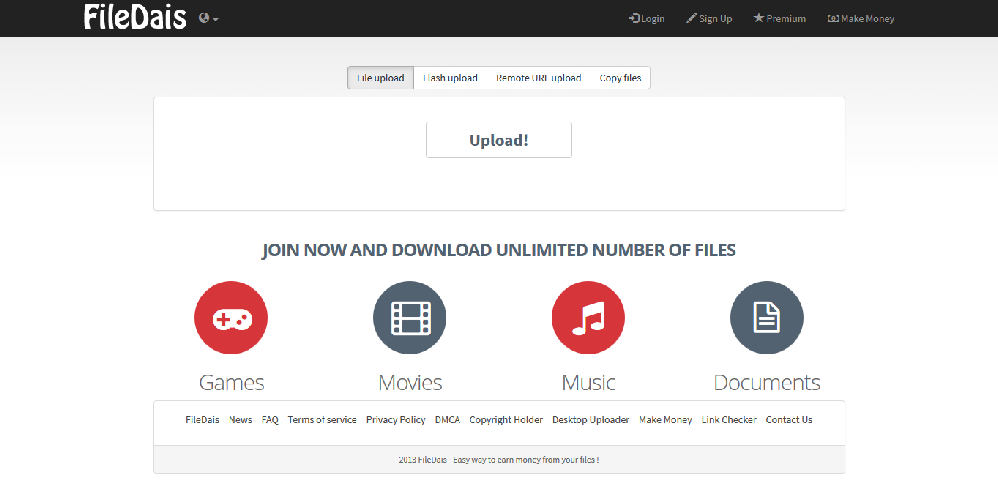Click the red Music note icon

coord(588,317)
